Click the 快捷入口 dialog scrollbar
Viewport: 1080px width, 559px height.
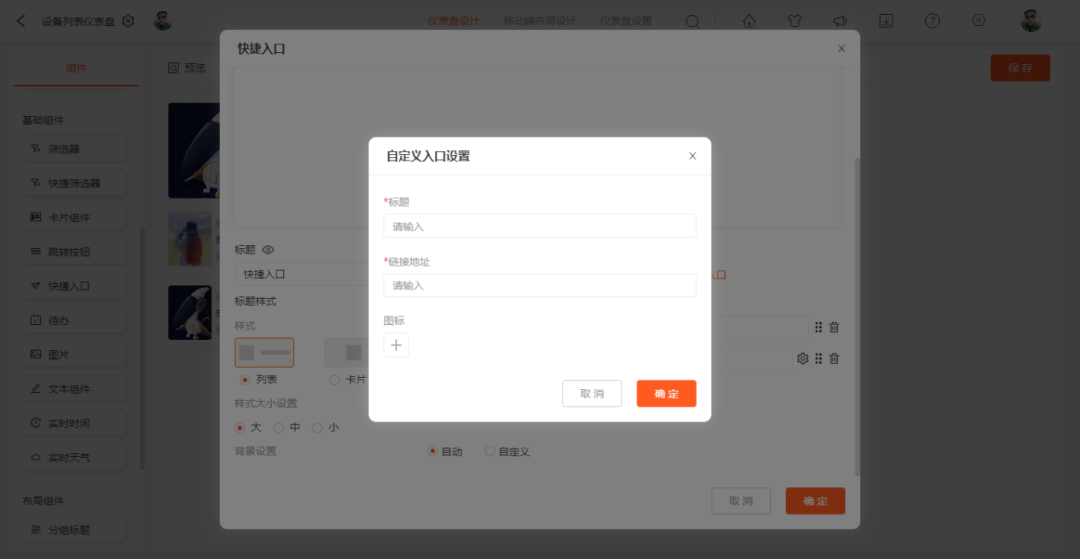point(857,317)
